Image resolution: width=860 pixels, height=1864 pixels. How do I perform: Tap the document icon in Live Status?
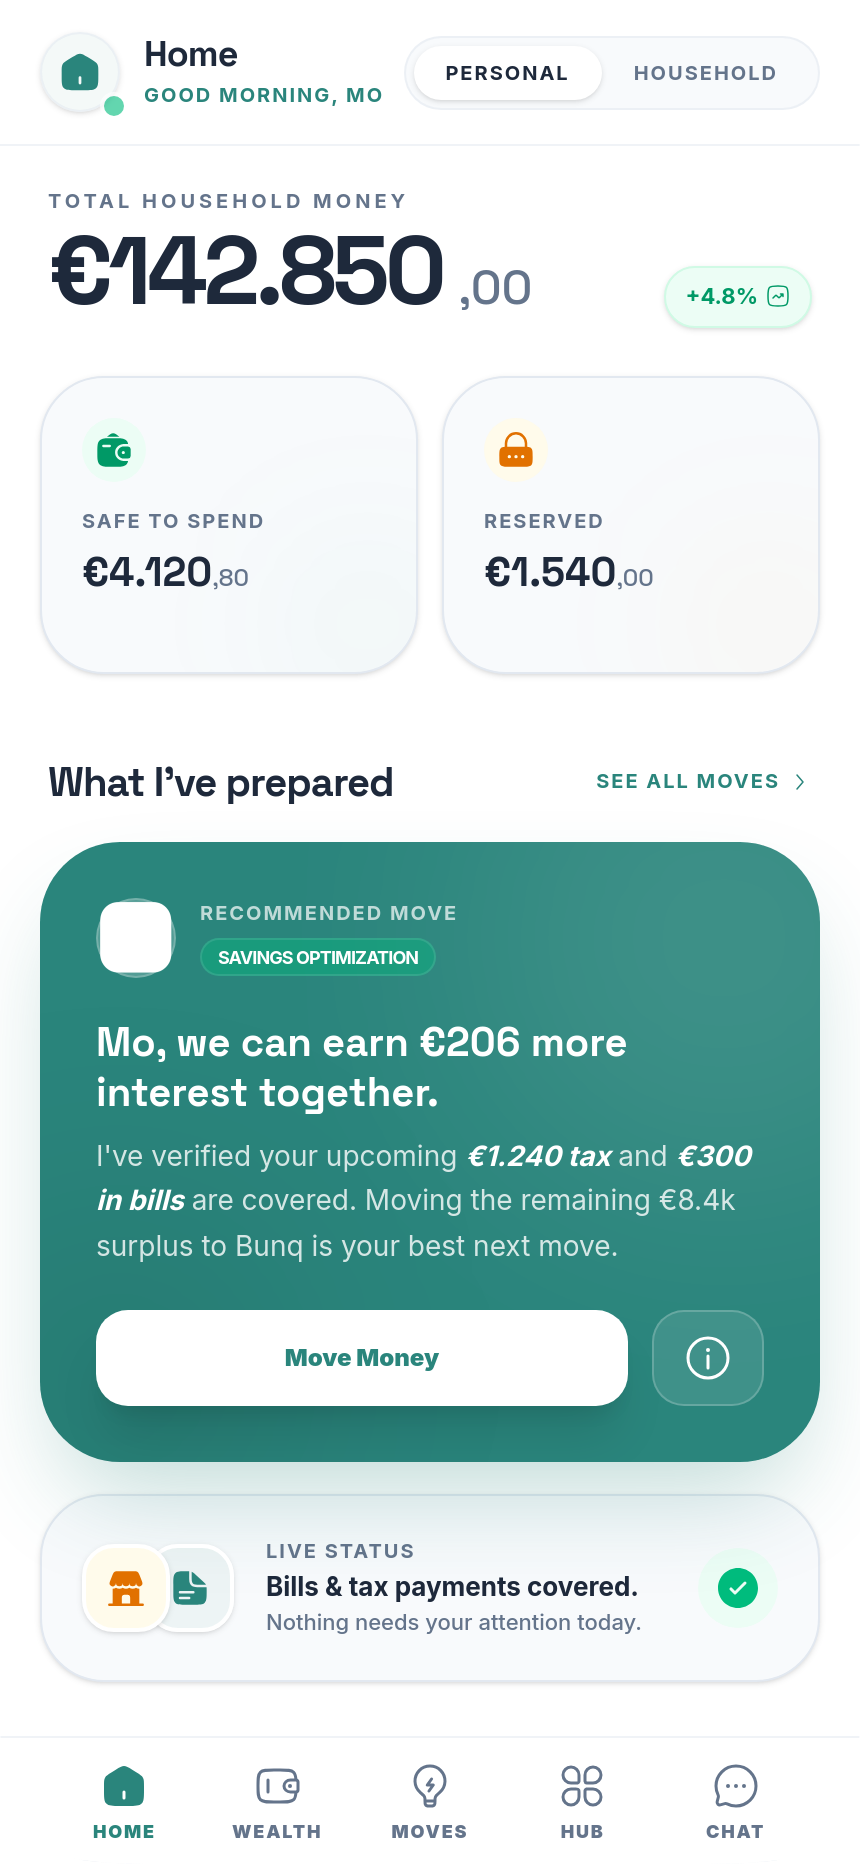190,1588
